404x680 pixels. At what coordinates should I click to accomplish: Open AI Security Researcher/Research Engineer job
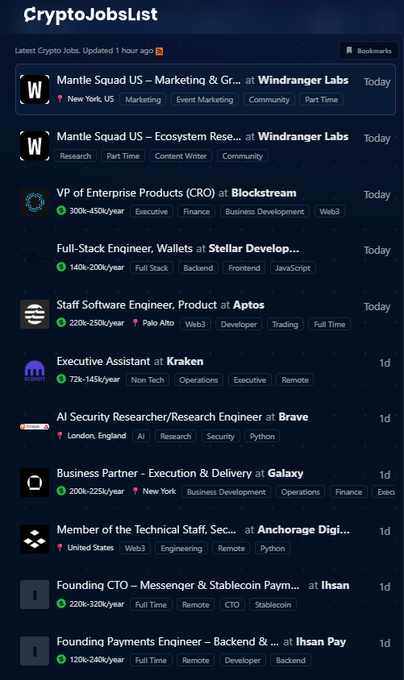[x=159, y=417]
